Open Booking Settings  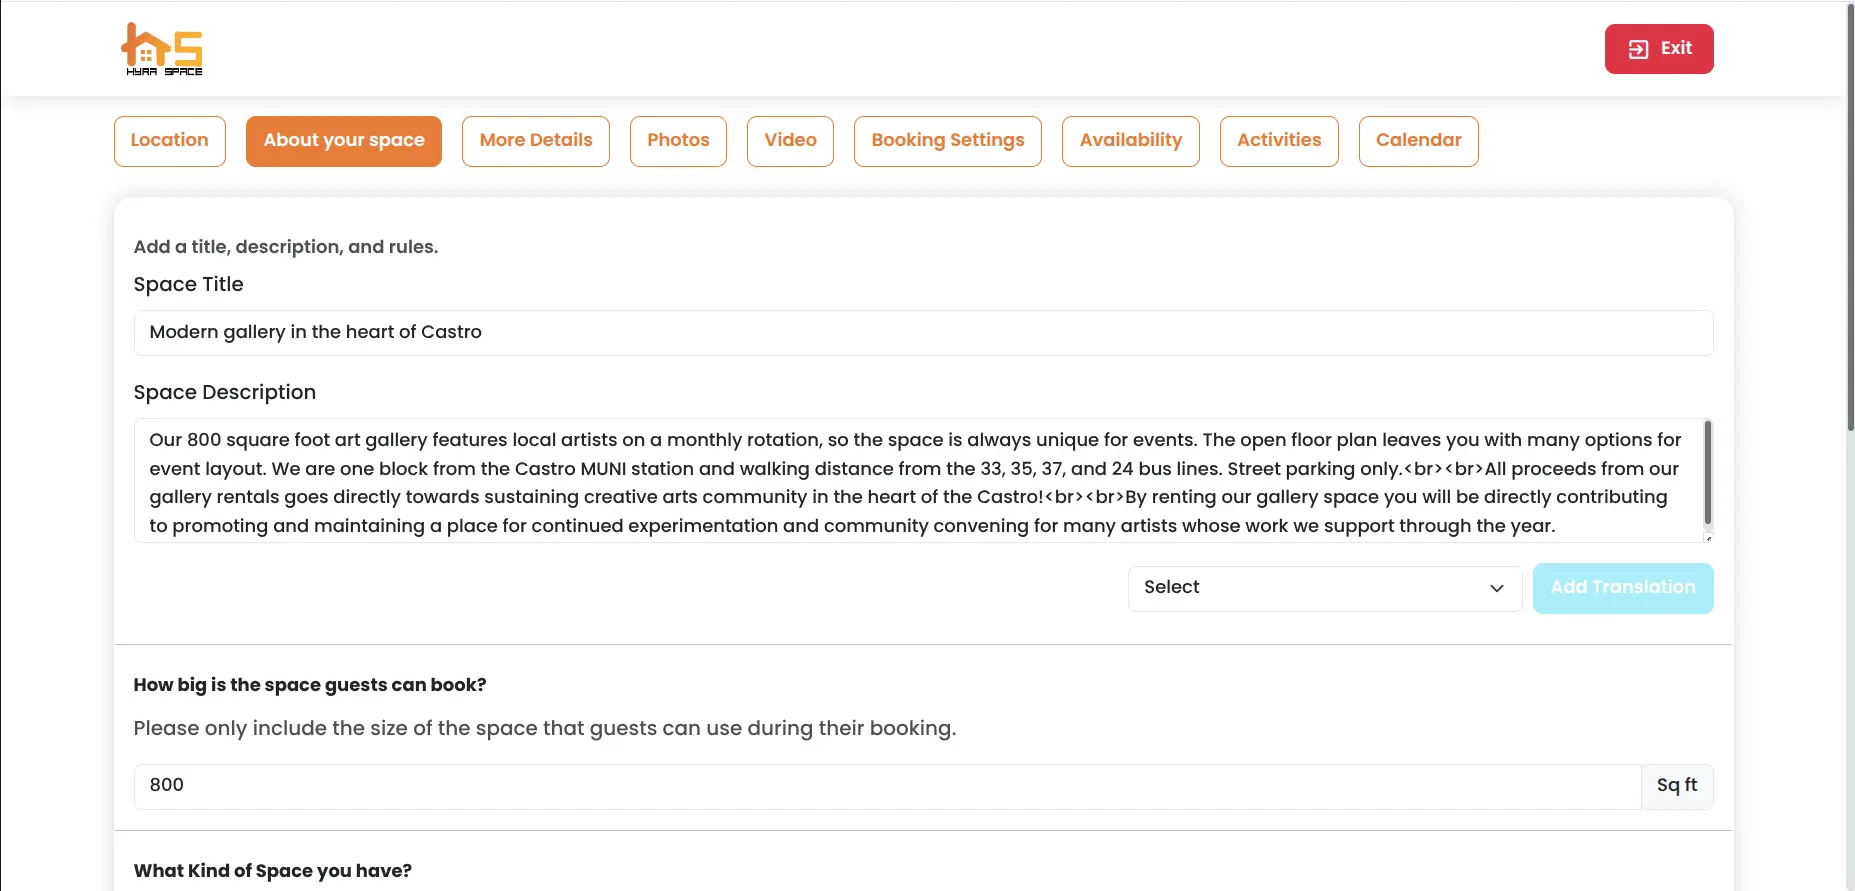click(947, 140)
